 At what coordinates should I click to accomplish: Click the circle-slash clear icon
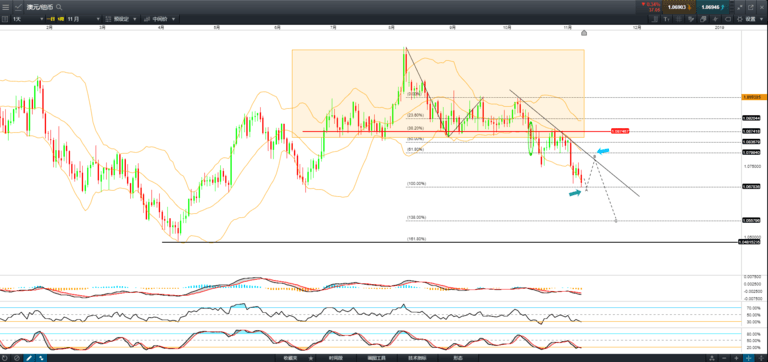point(17,358)
